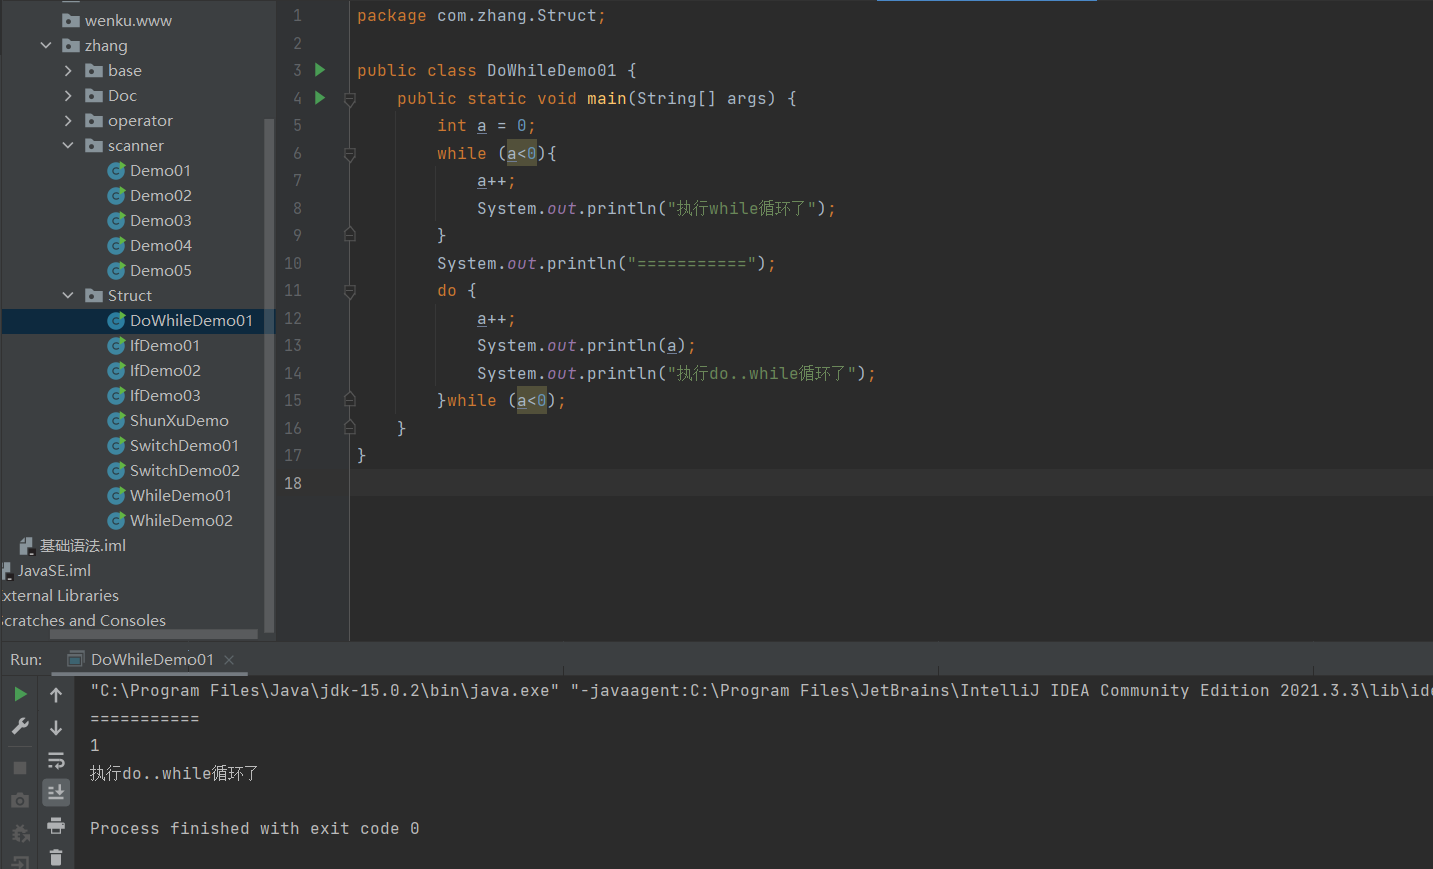
Task: Click the package com.zhang.Struct statement
Action: pos(481,16)
